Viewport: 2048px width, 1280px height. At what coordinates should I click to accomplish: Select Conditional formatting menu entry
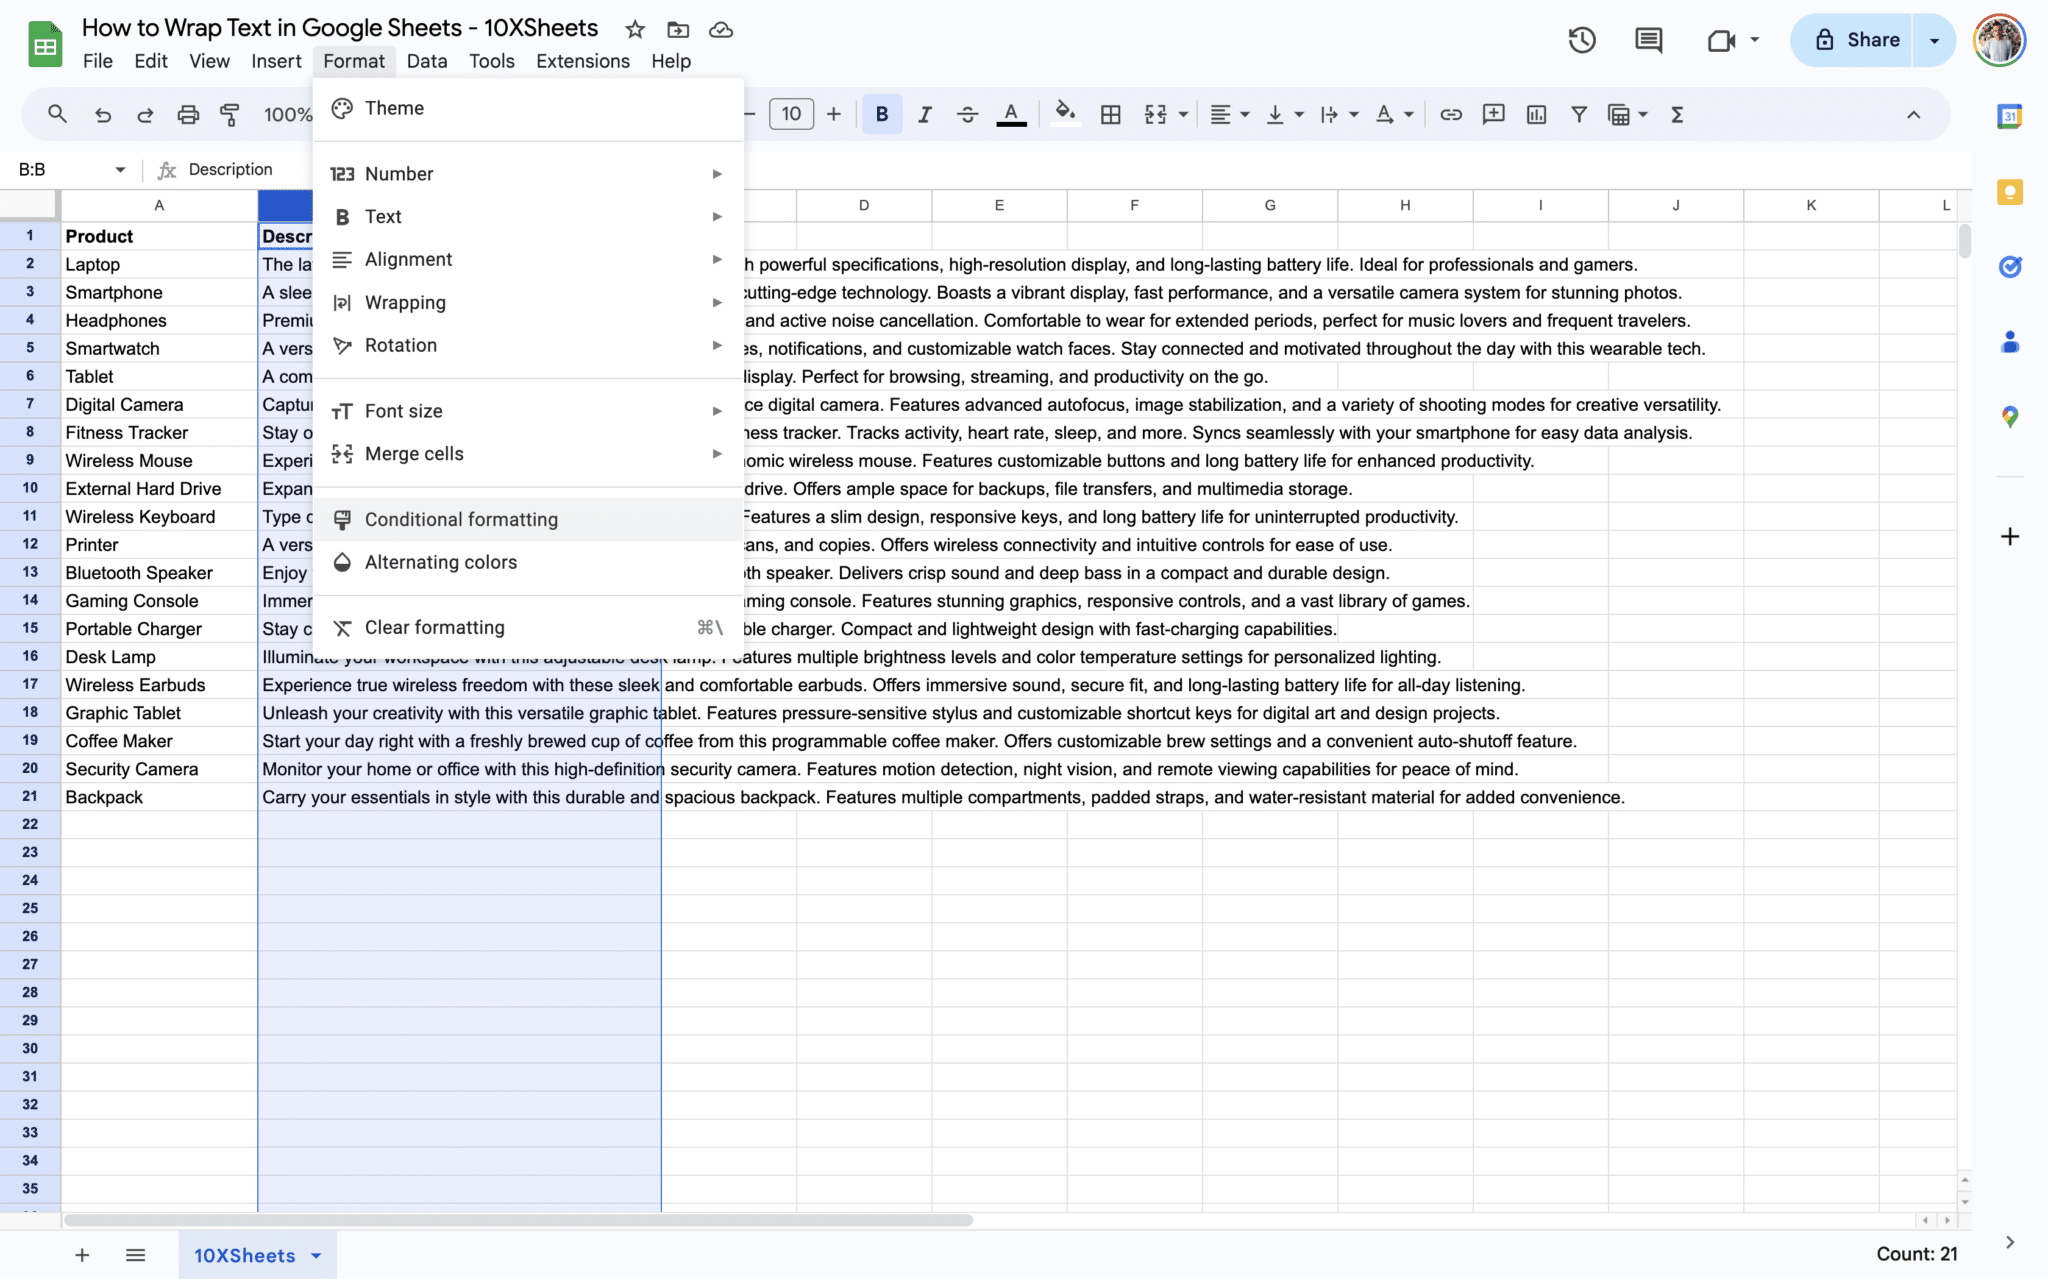click(461, 519)
